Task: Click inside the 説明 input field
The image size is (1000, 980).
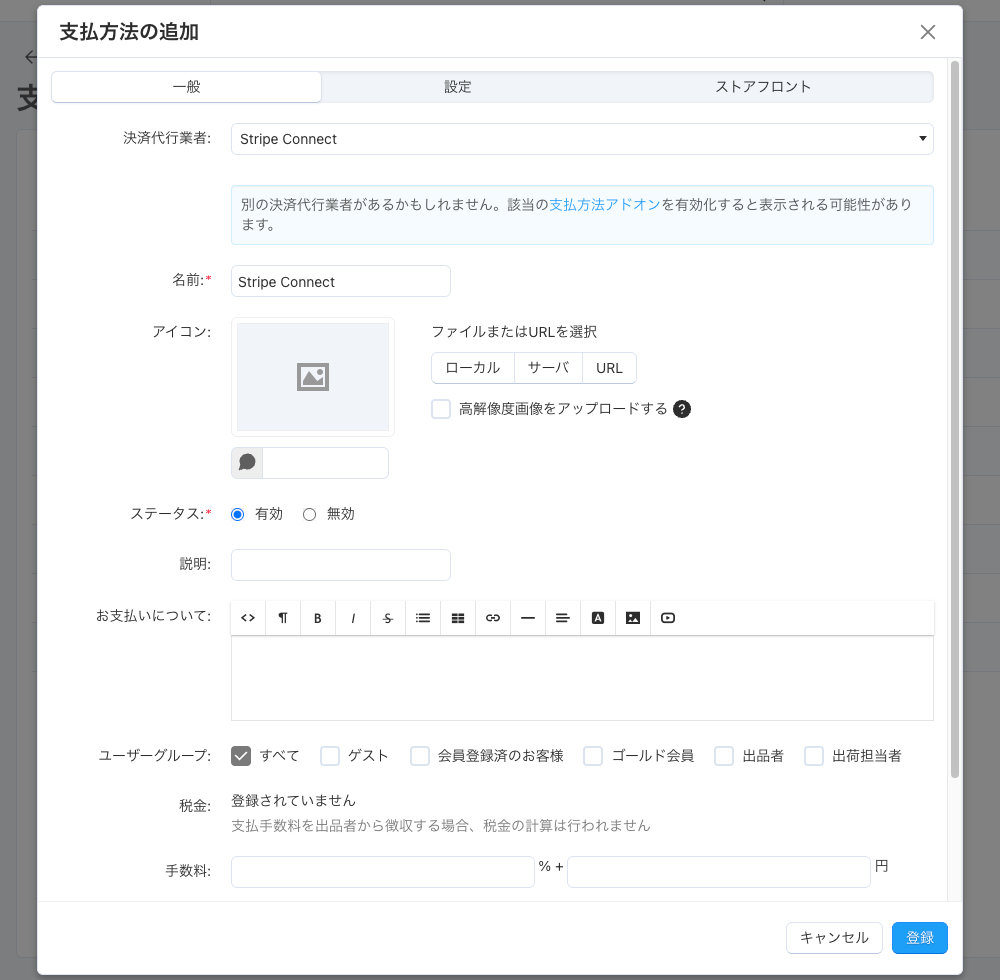Action: tap(340, 564)
